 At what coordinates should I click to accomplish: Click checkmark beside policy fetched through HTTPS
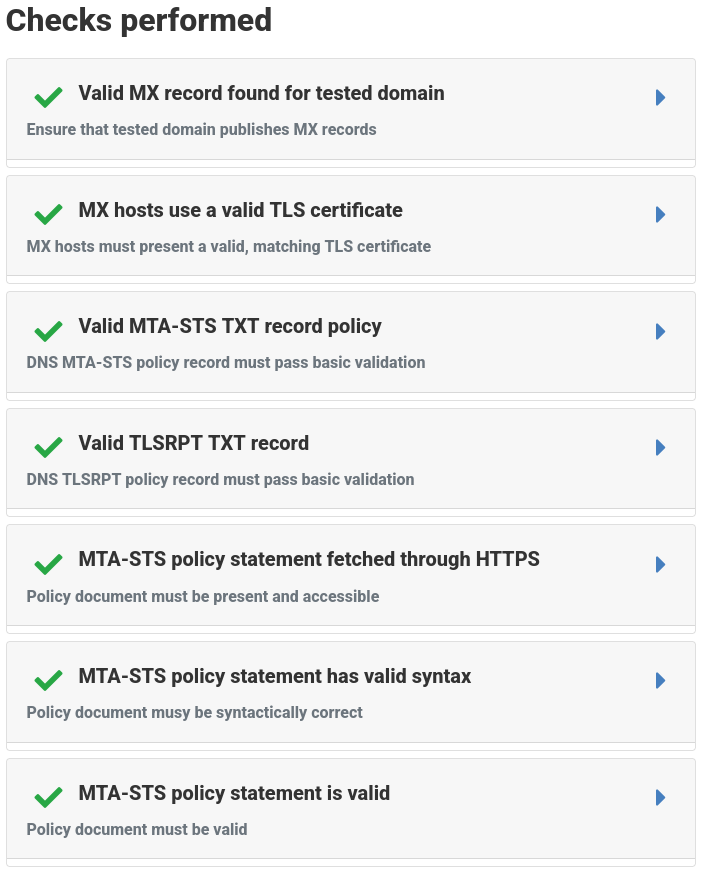48,564
